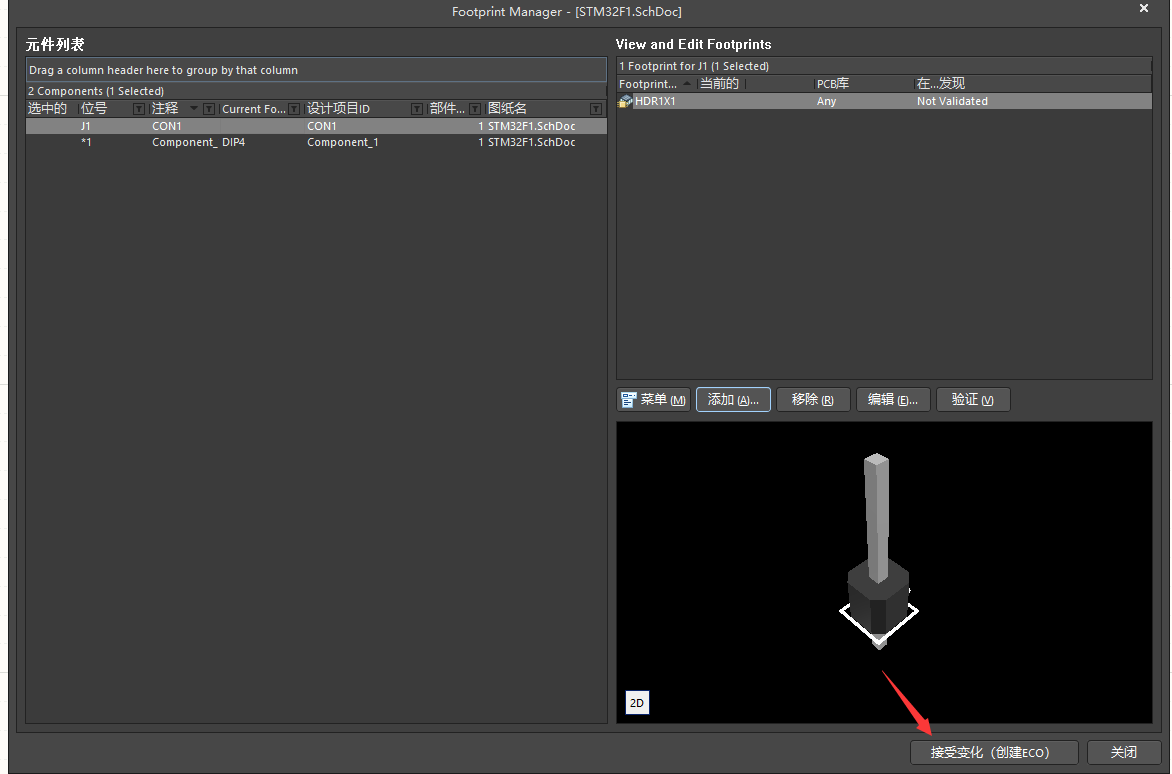The image size is (1172, 774).
Task: Sort by the Footprint... column header
Action: 648,84
